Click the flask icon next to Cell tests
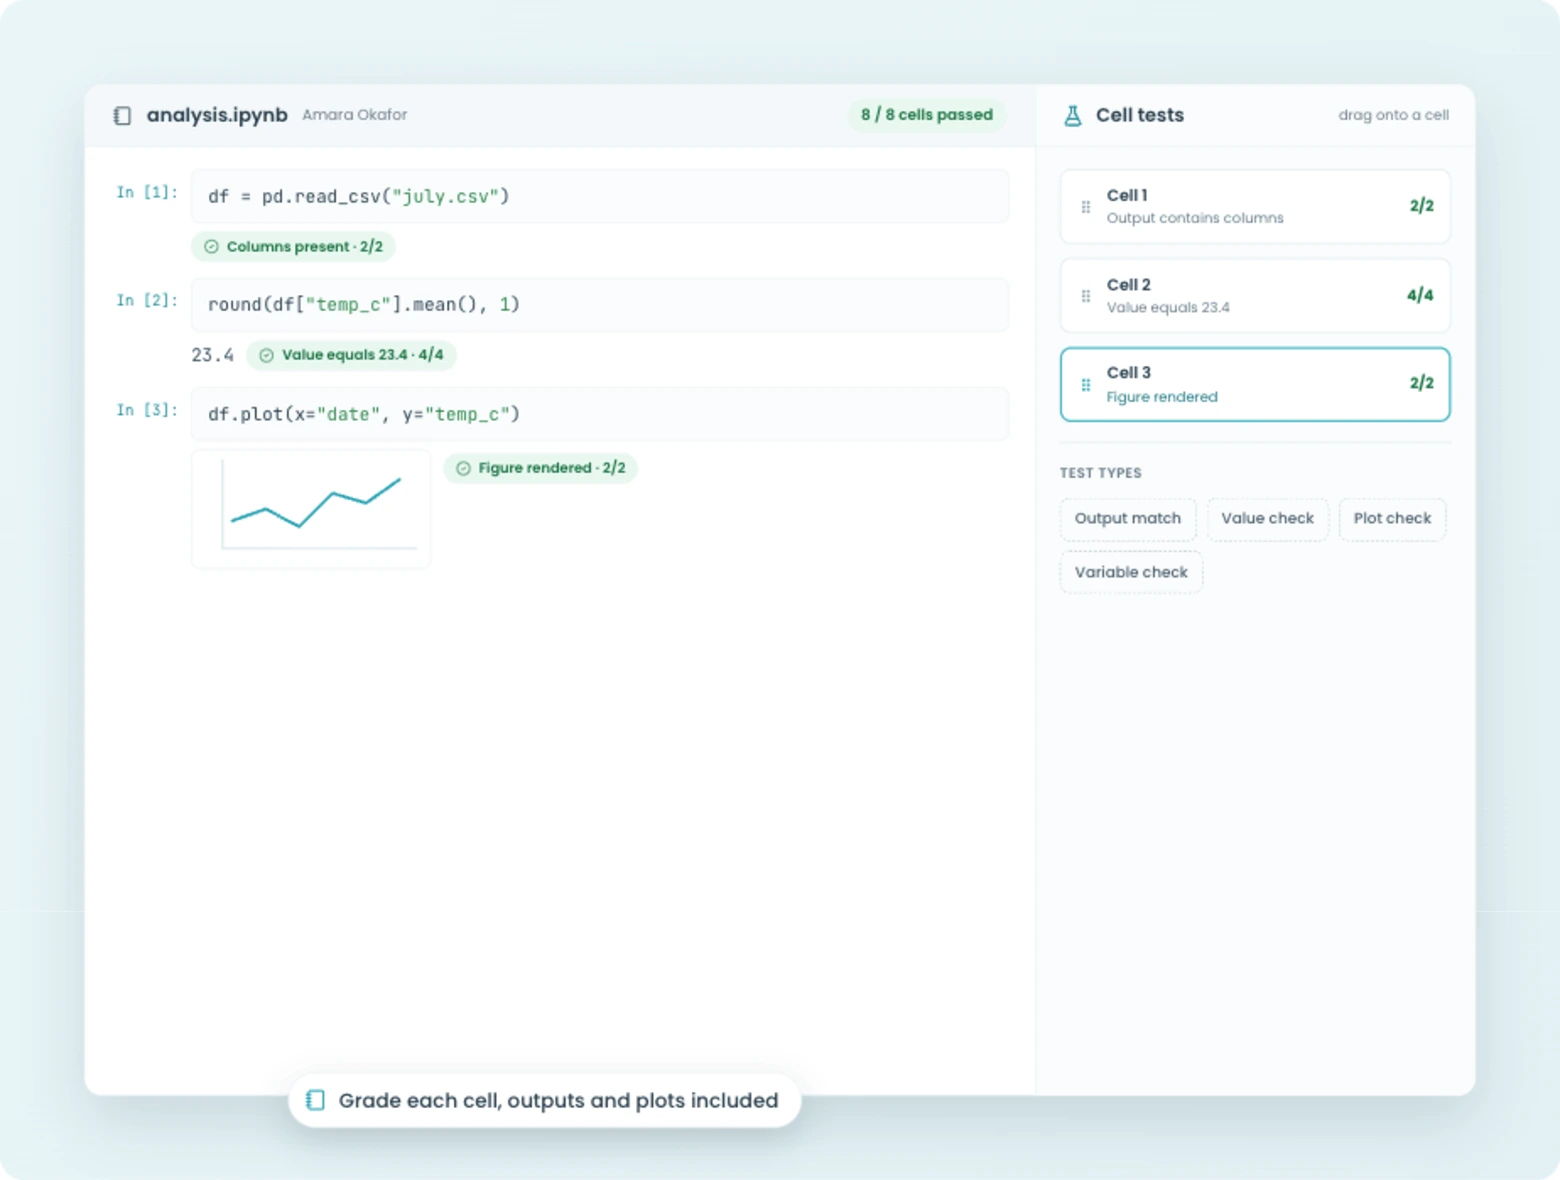The height and width of the screenshot is (1180, 1560). pos(1072,116)
